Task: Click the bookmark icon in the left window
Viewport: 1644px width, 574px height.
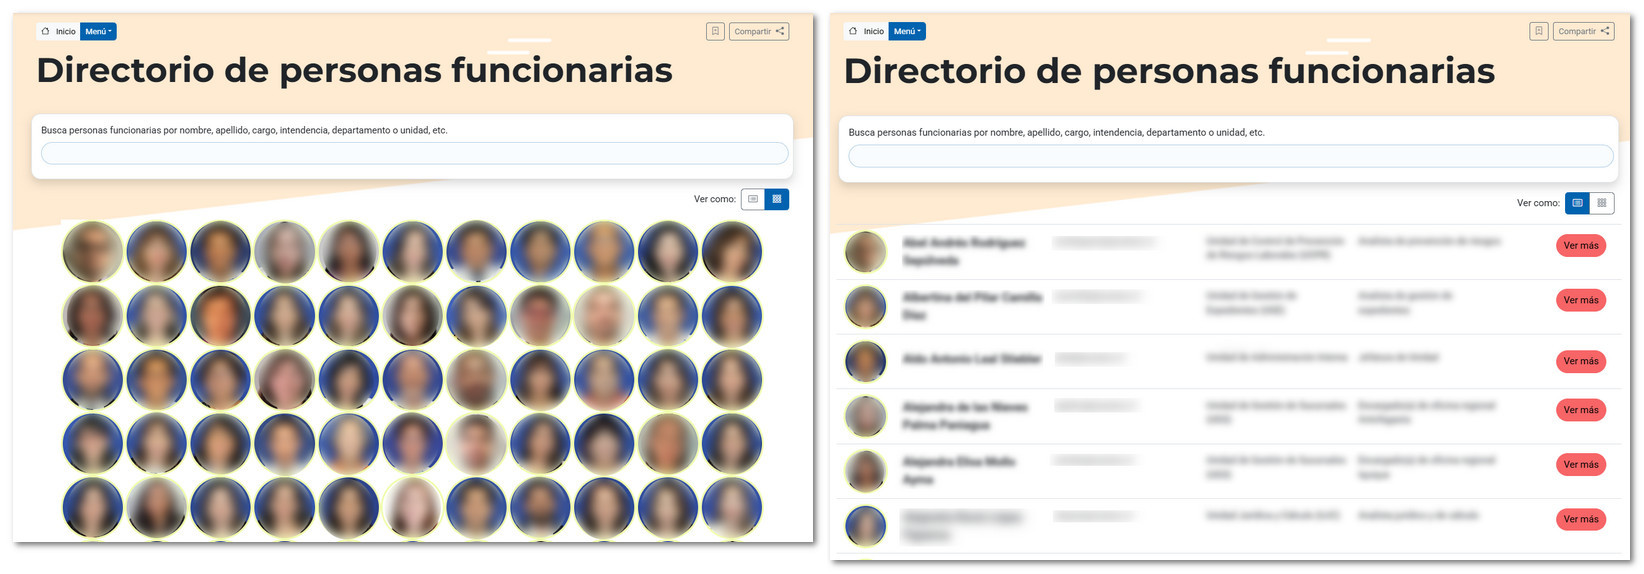Action: pyautogui.click(x=715, y=32)
